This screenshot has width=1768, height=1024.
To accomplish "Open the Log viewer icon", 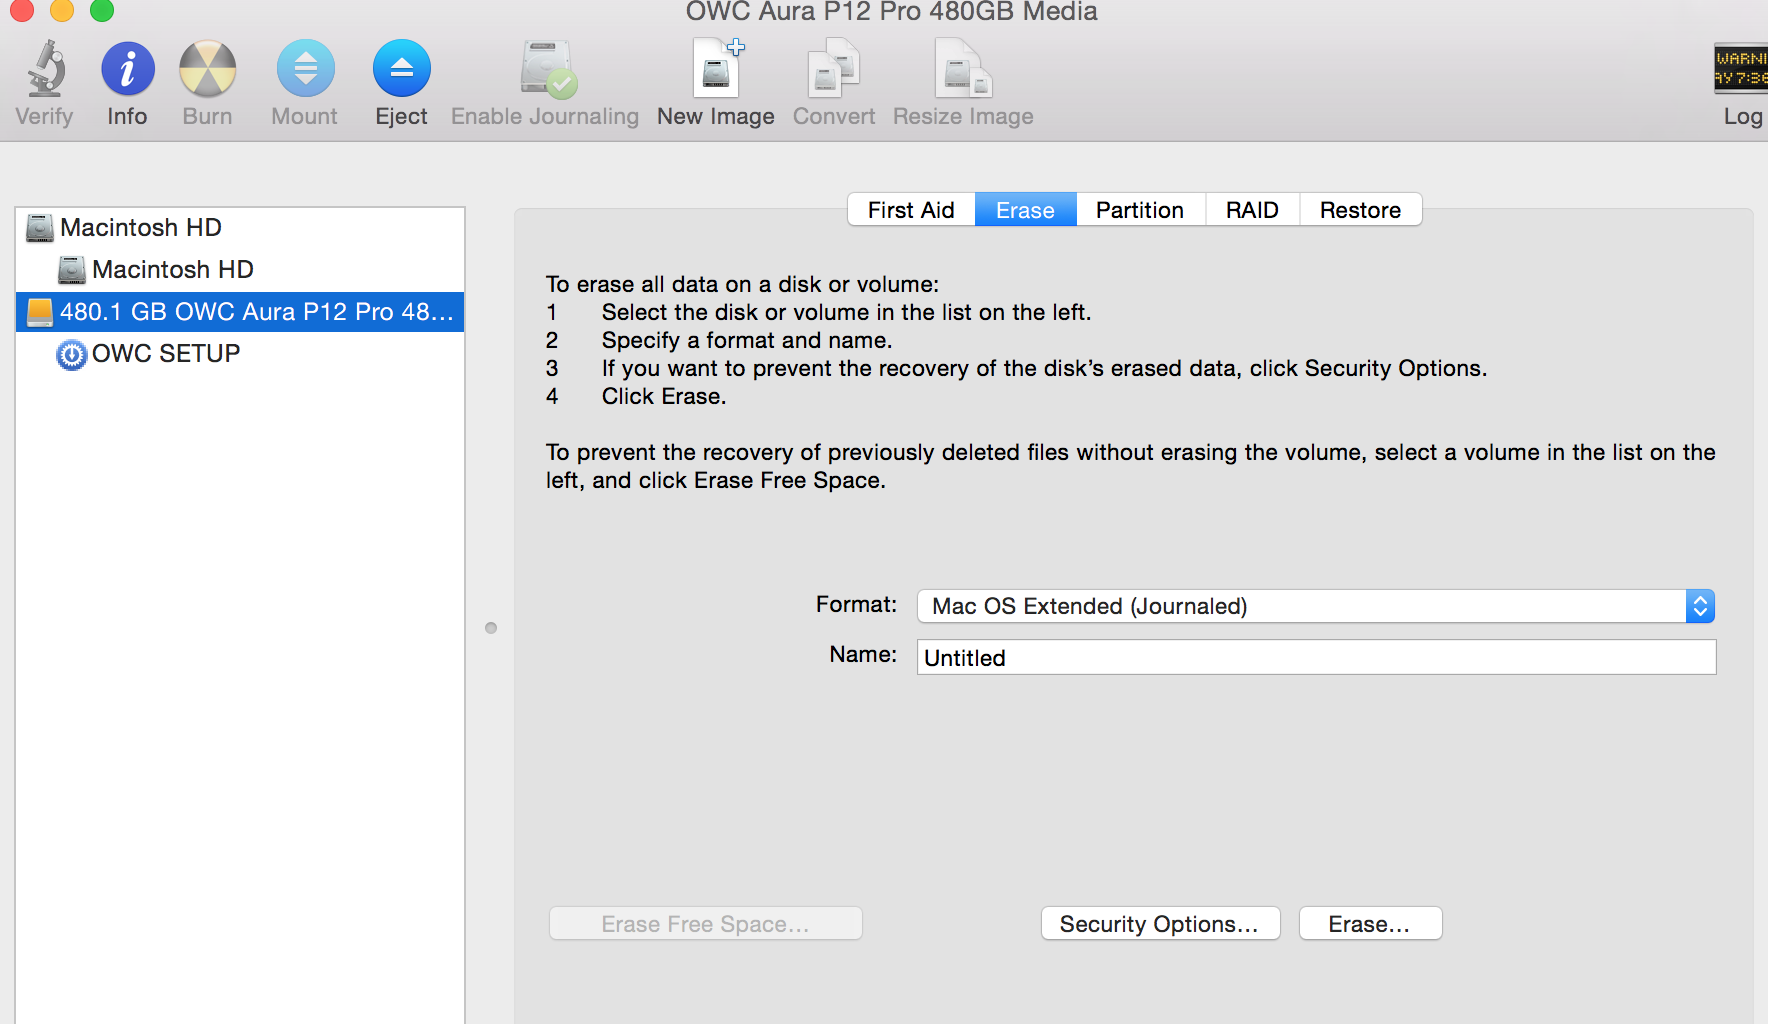I will pos(1741,68).
